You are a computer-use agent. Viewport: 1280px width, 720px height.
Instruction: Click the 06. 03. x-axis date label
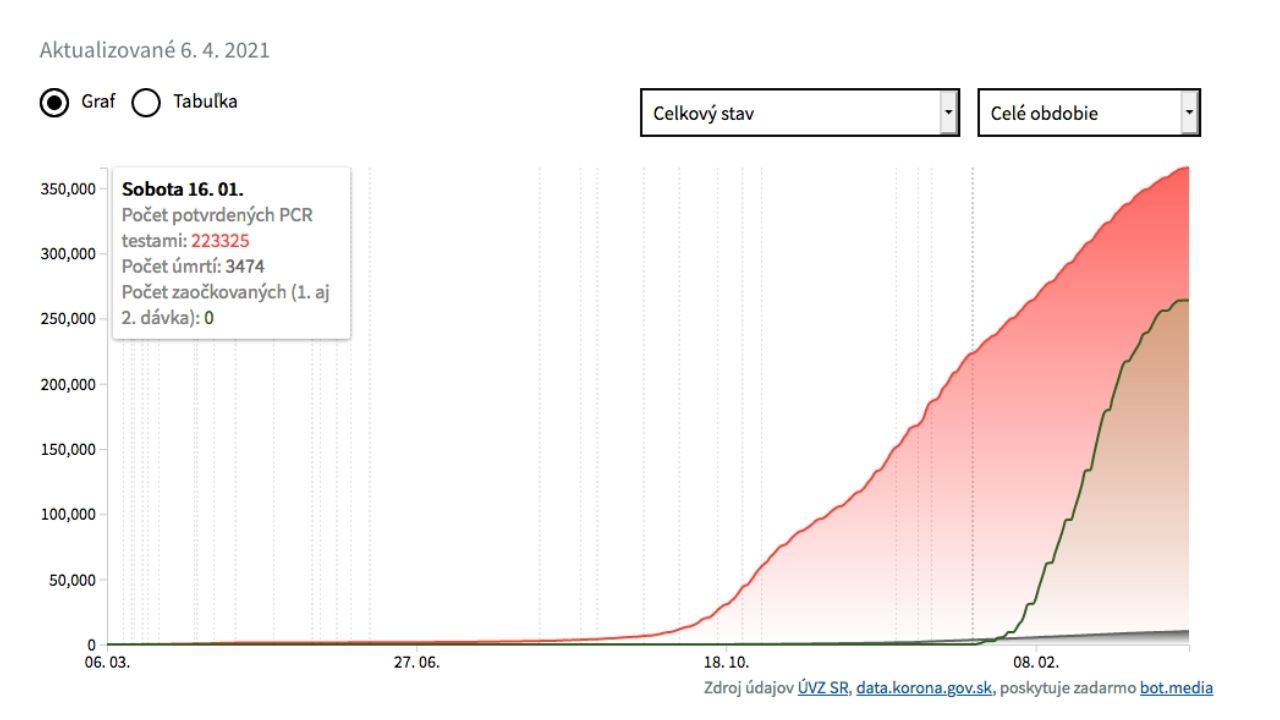tap(108, 663)
